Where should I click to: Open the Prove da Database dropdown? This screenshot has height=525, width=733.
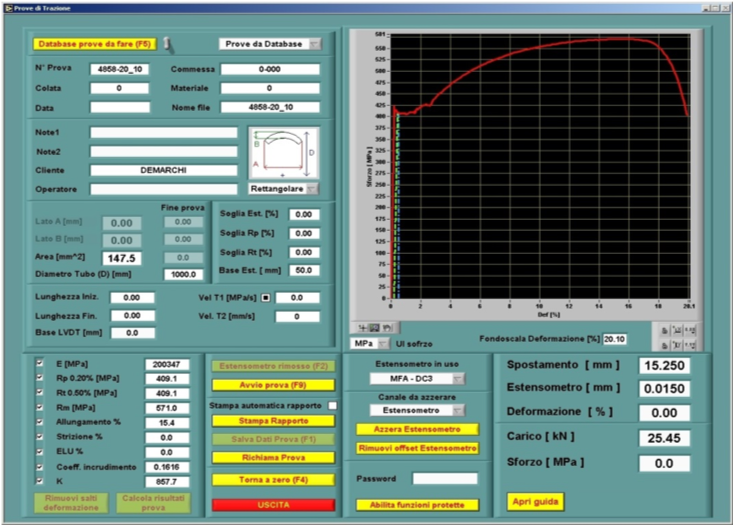tap(270, 44)
